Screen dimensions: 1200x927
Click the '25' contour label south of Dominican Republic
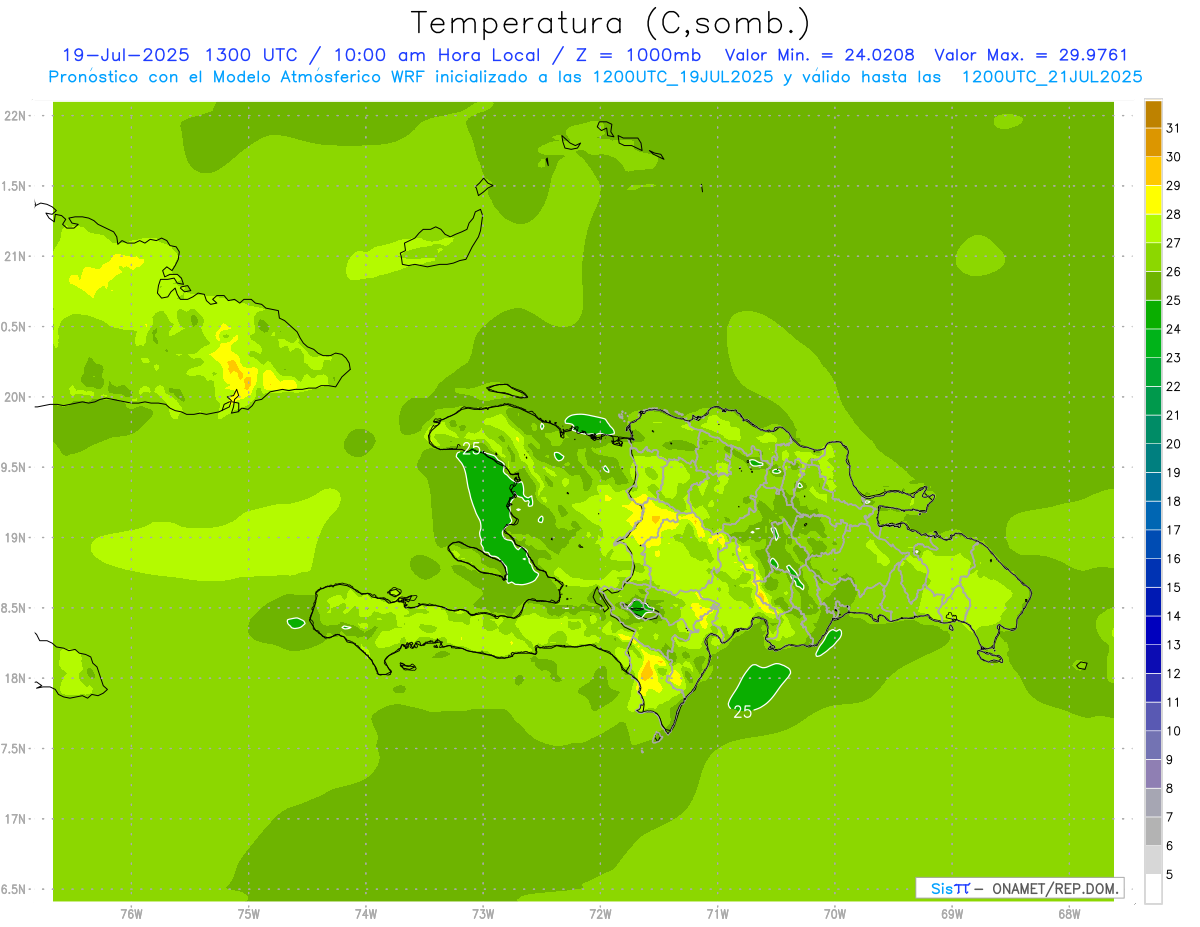coord(743,712)
